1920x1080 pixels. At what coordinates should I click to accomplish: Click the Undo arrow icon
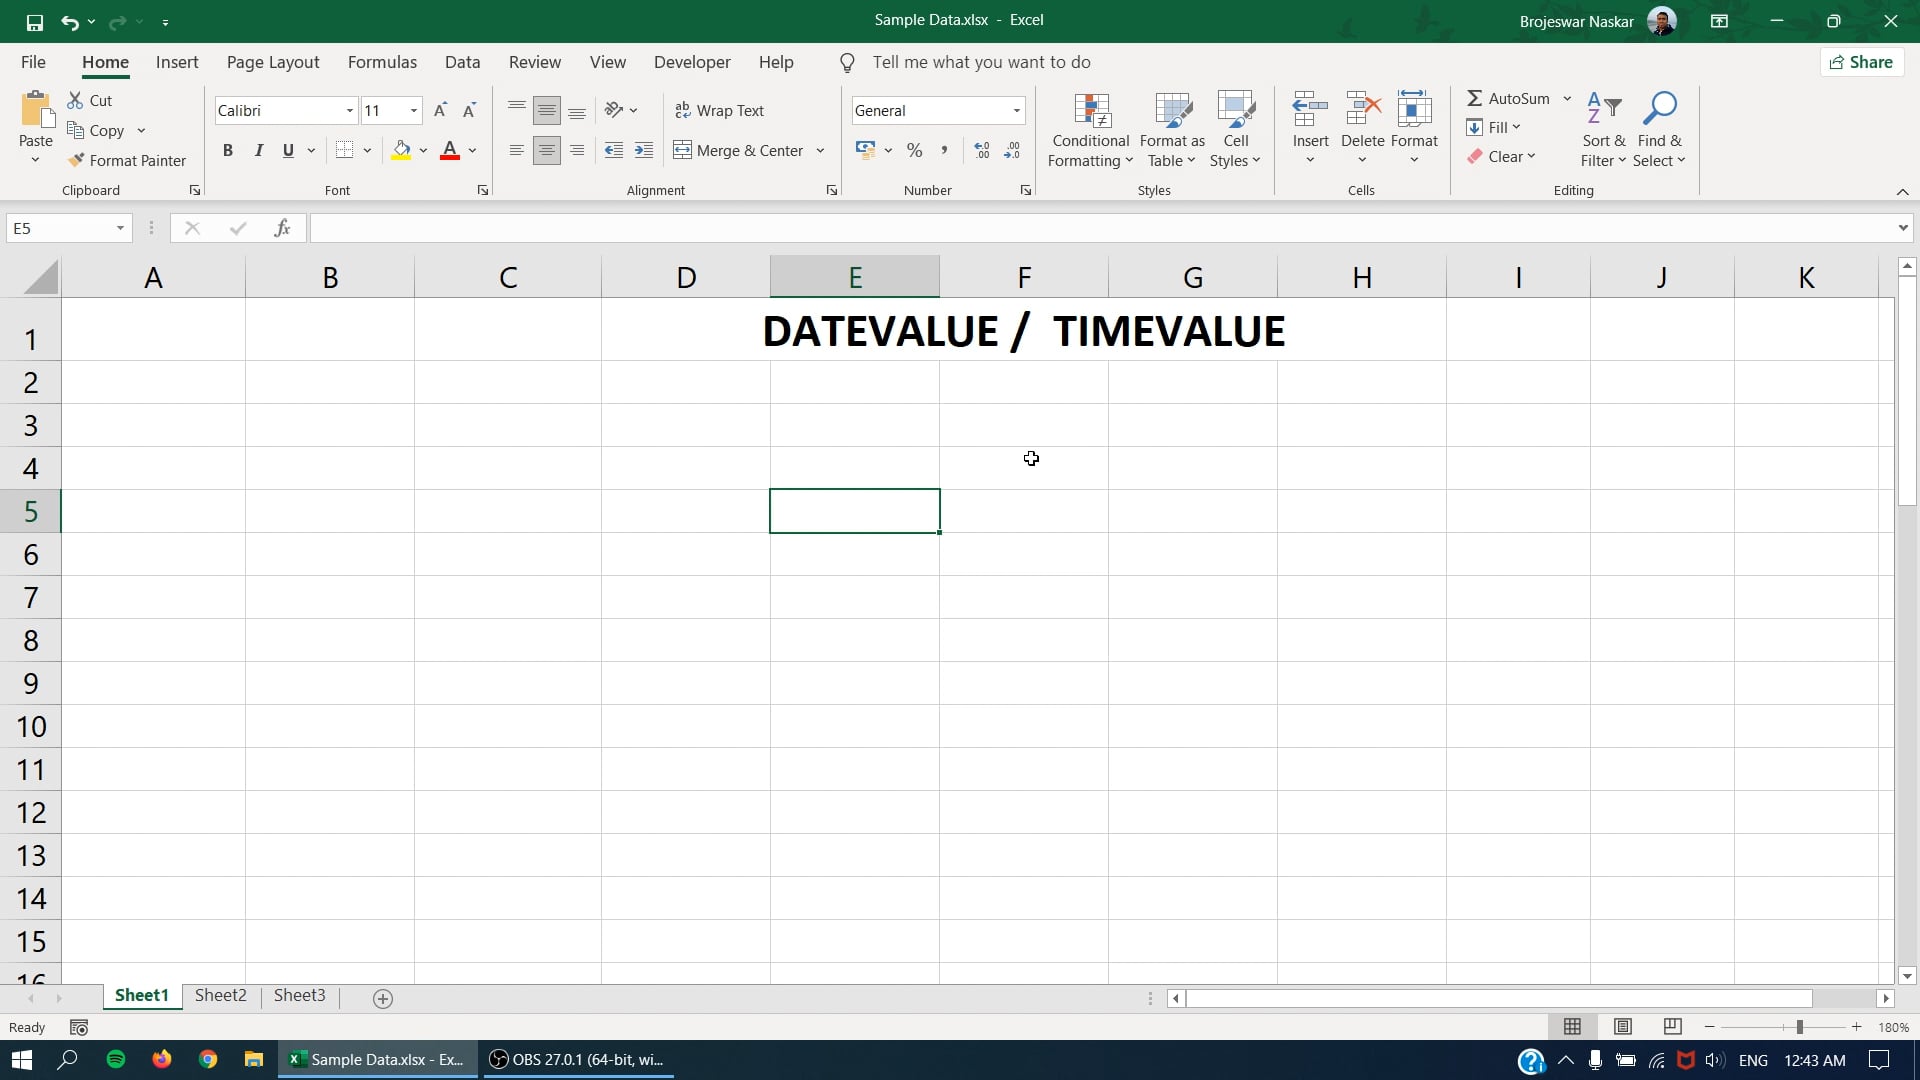70,21
